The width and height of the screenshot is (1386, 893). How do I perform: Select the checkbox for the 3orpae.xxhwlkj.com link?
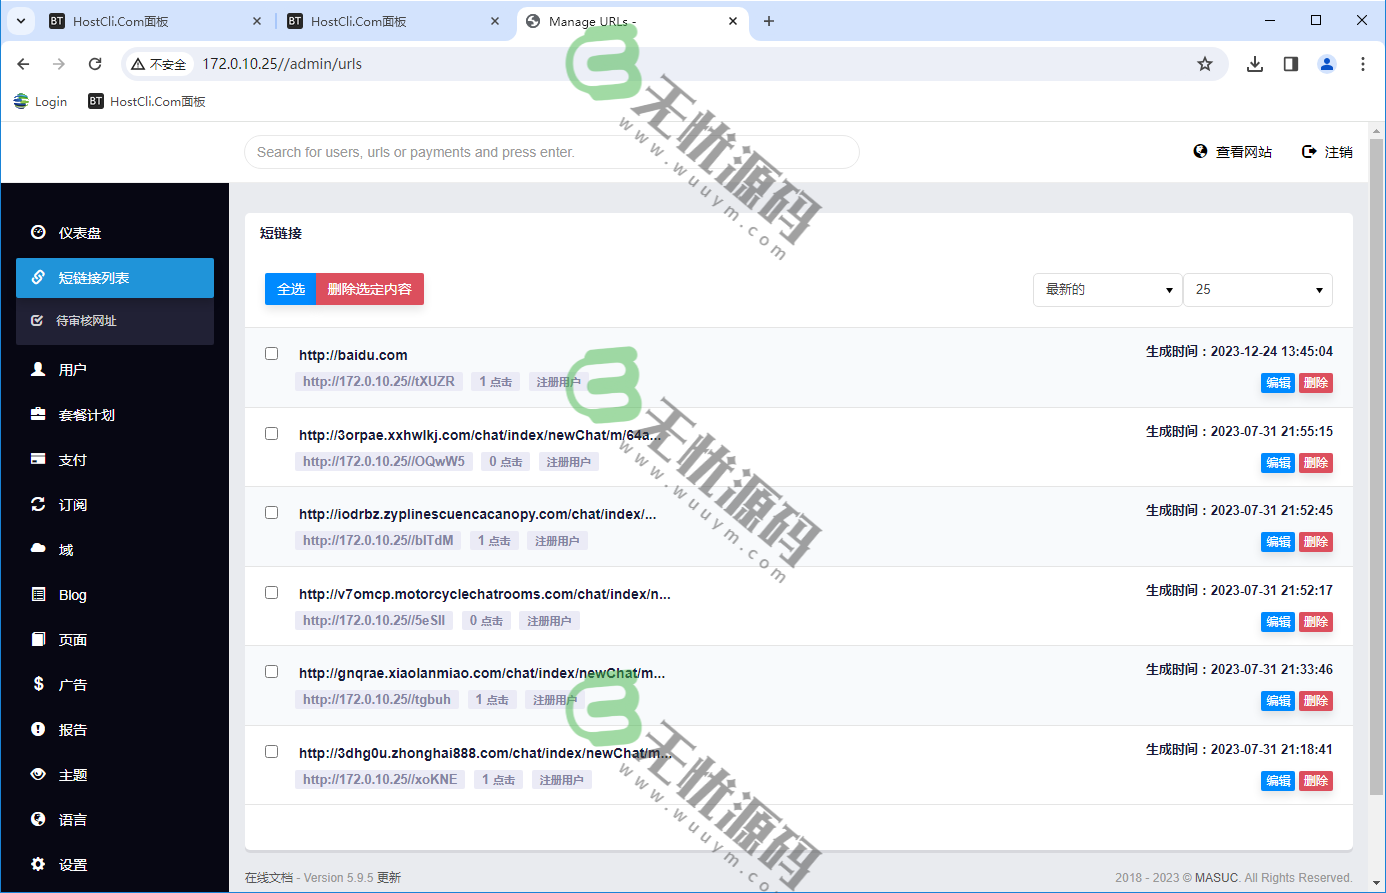coord(271,433)
